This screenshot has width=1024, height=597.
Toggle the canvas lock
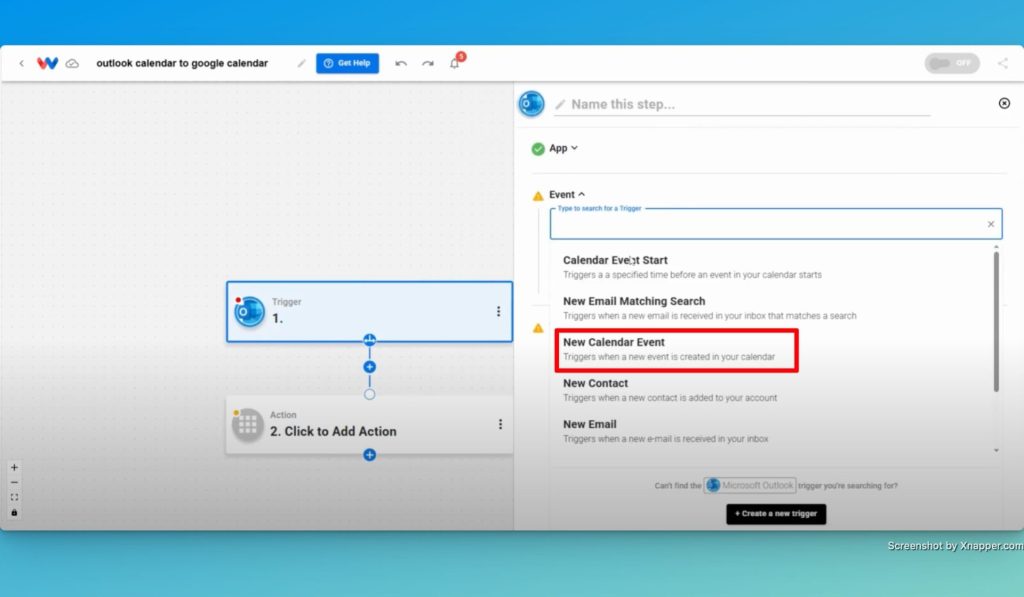14,513
